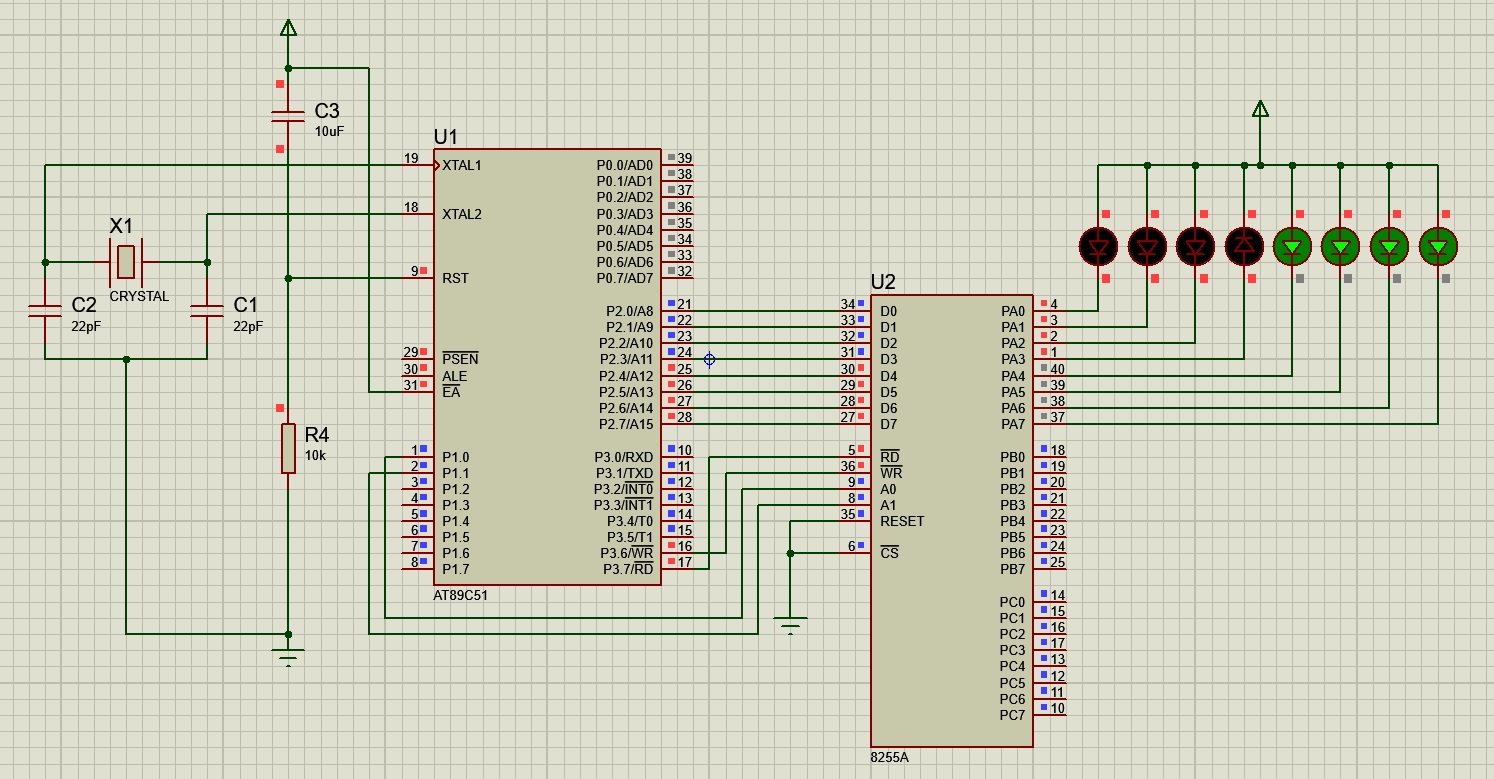Click the D7 pin label on U2
This screenshot has height=779, width=1494.
point(888,424)
